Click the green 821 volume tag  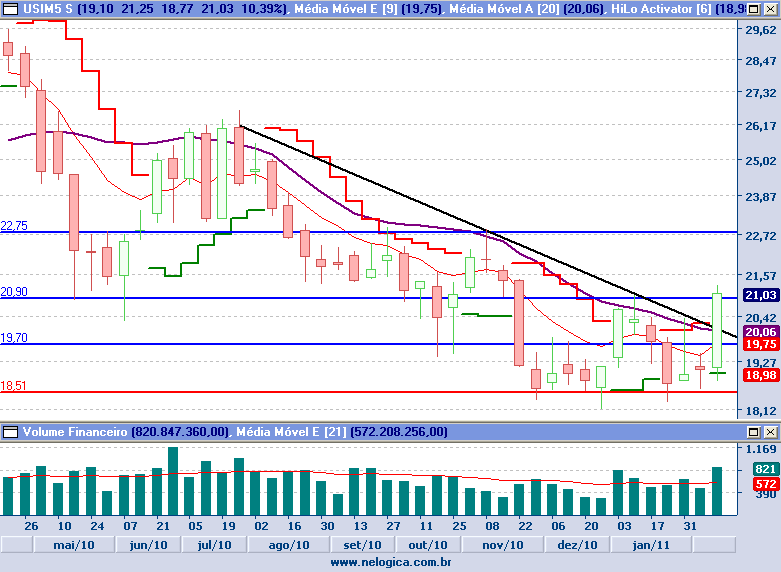[765, 469]
